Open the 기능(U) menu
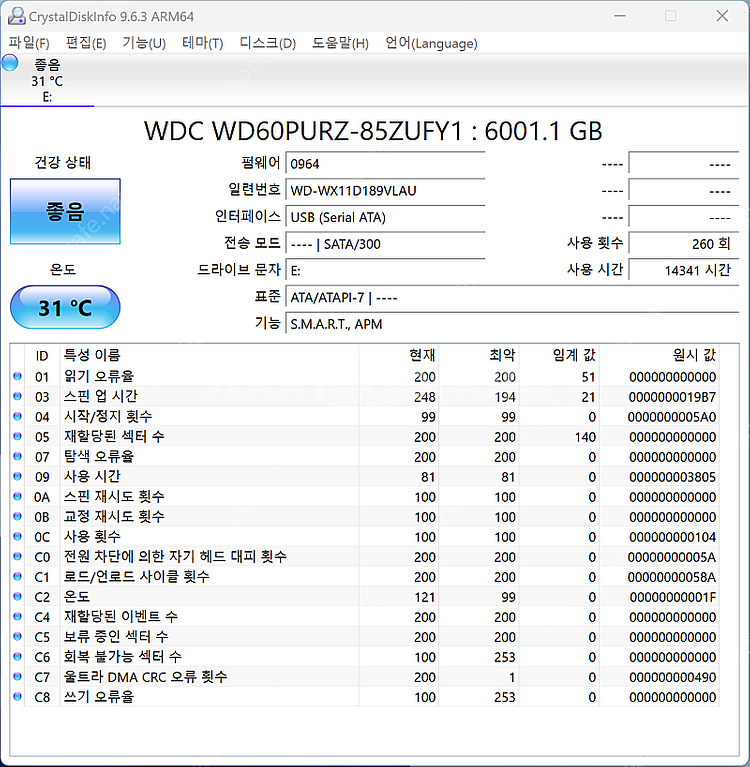 pos(144,43)
